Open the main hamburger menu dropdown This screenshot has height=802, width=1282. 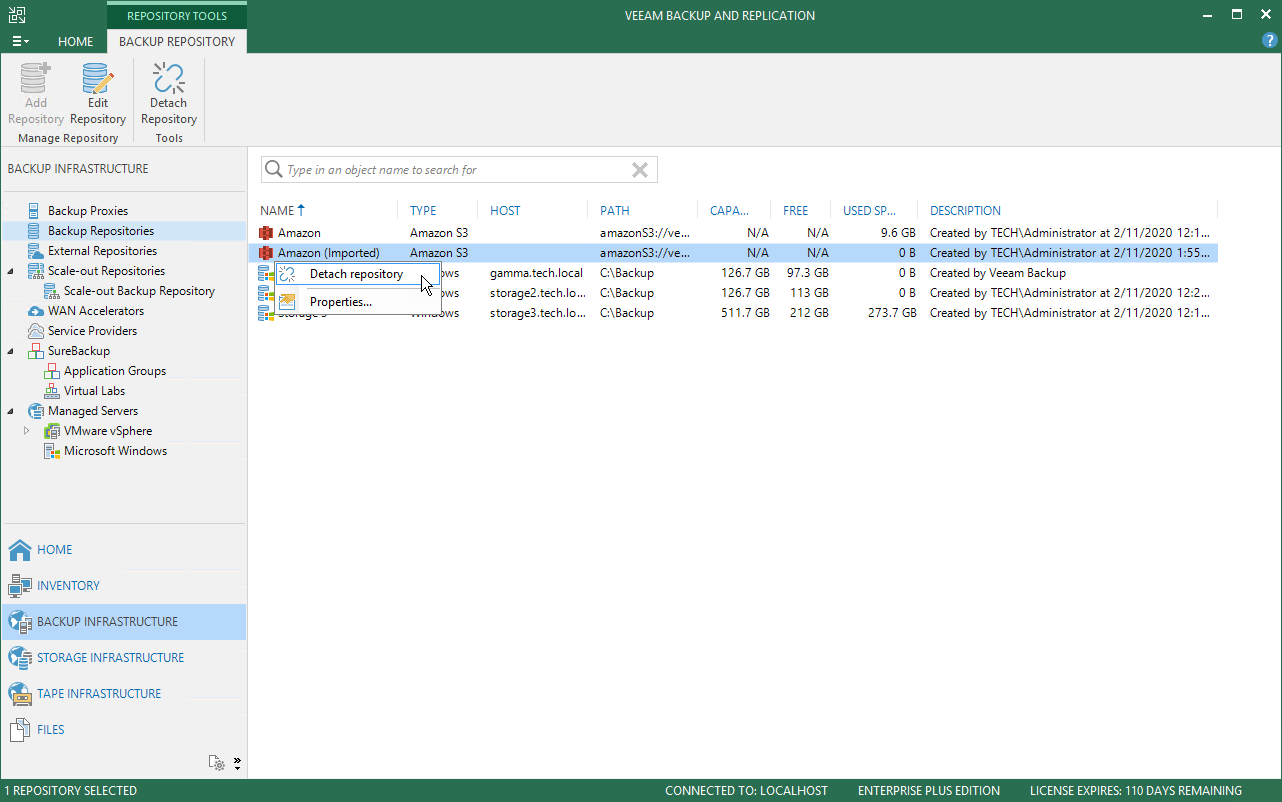pyautogui.click(x=20, y=41)
